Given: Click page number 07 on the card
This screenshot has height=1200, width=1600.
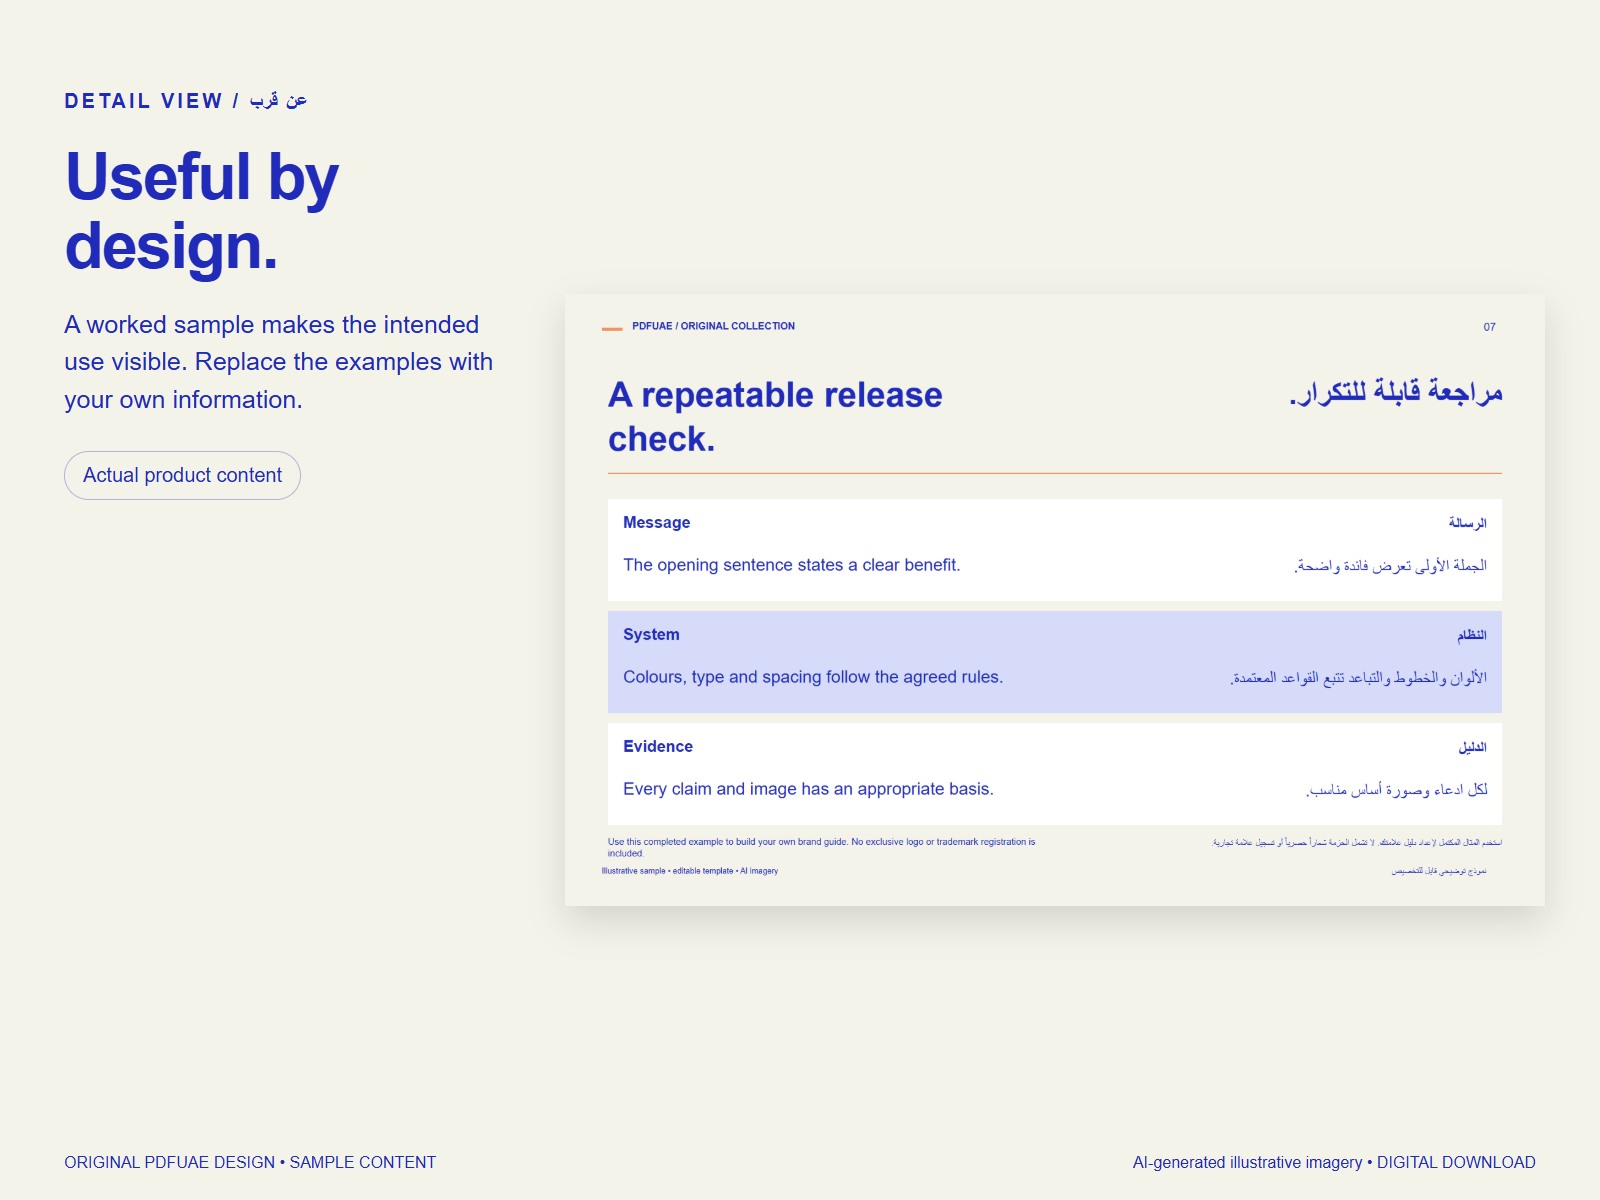Looking at the screenshot, I should 1489,327.
